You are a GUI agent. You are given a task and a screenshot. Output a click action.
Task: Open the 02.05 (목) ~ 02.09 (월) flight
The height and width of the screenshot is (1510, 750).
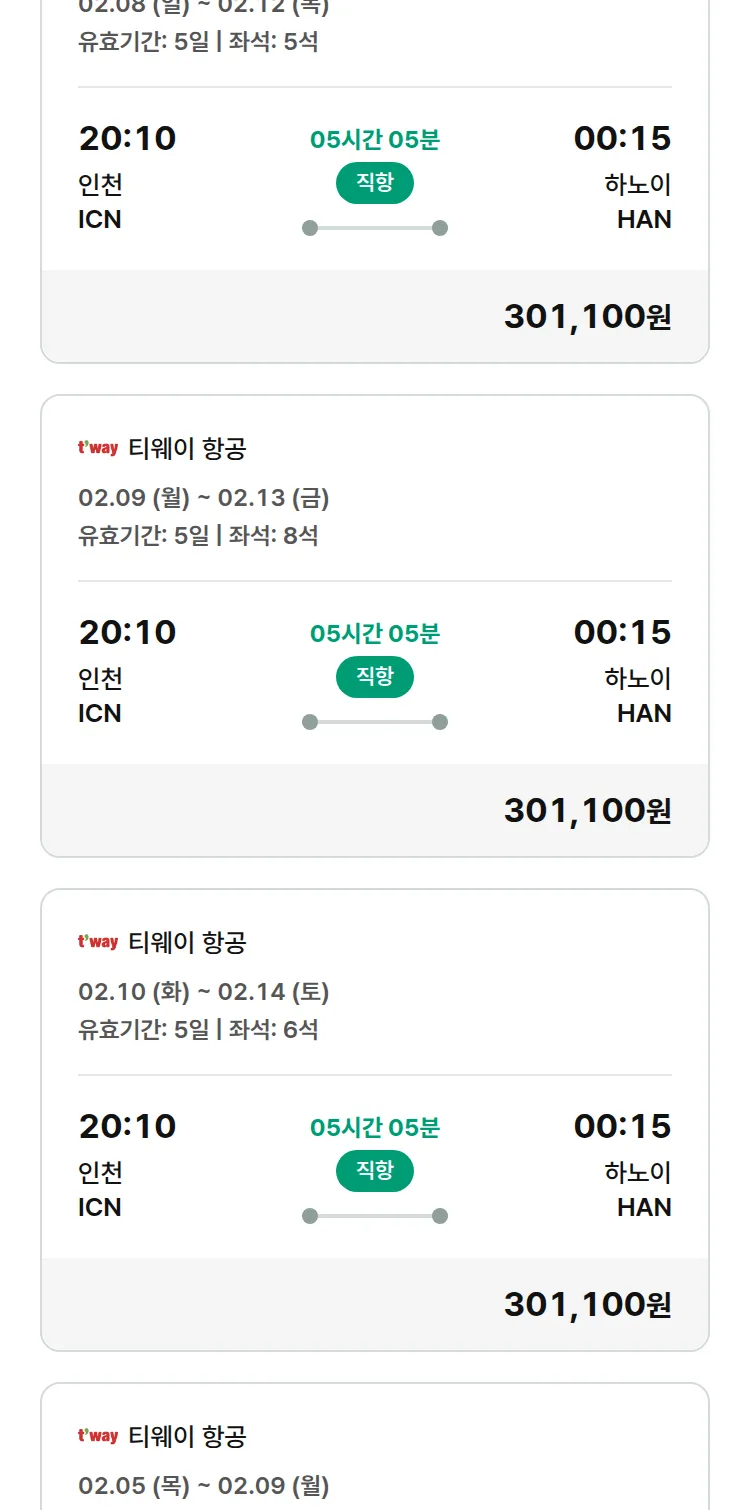pos(204,1486)
